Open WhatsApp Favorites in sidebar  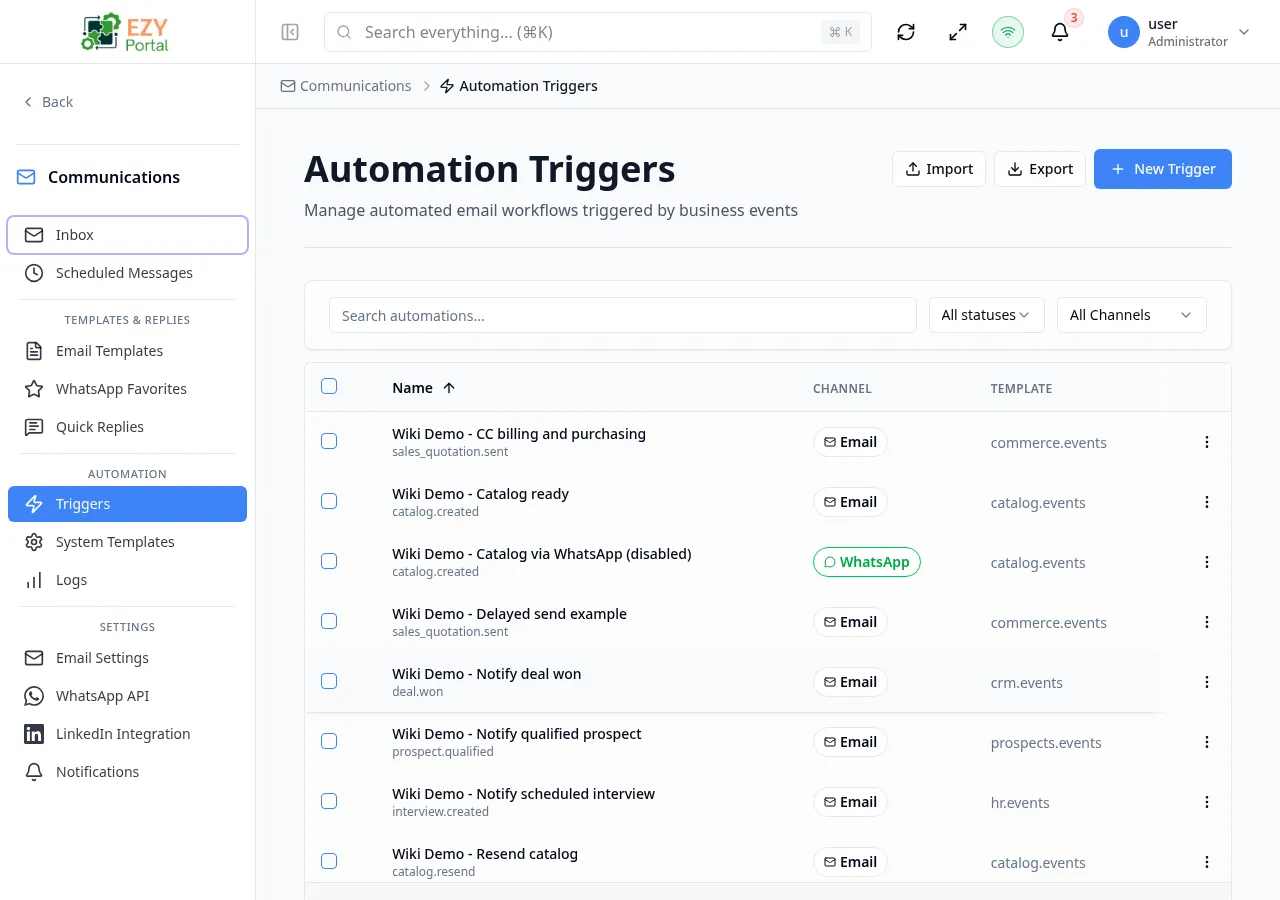click(127, 389)
